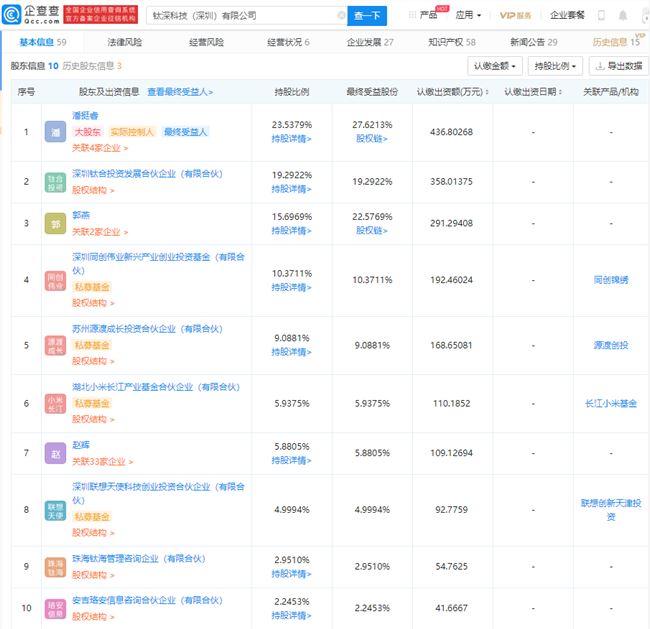Open 深圳钛合投资发展合伙企业 link
The width and height of the screenshot is (650, 629).
(x=148, y=174)
